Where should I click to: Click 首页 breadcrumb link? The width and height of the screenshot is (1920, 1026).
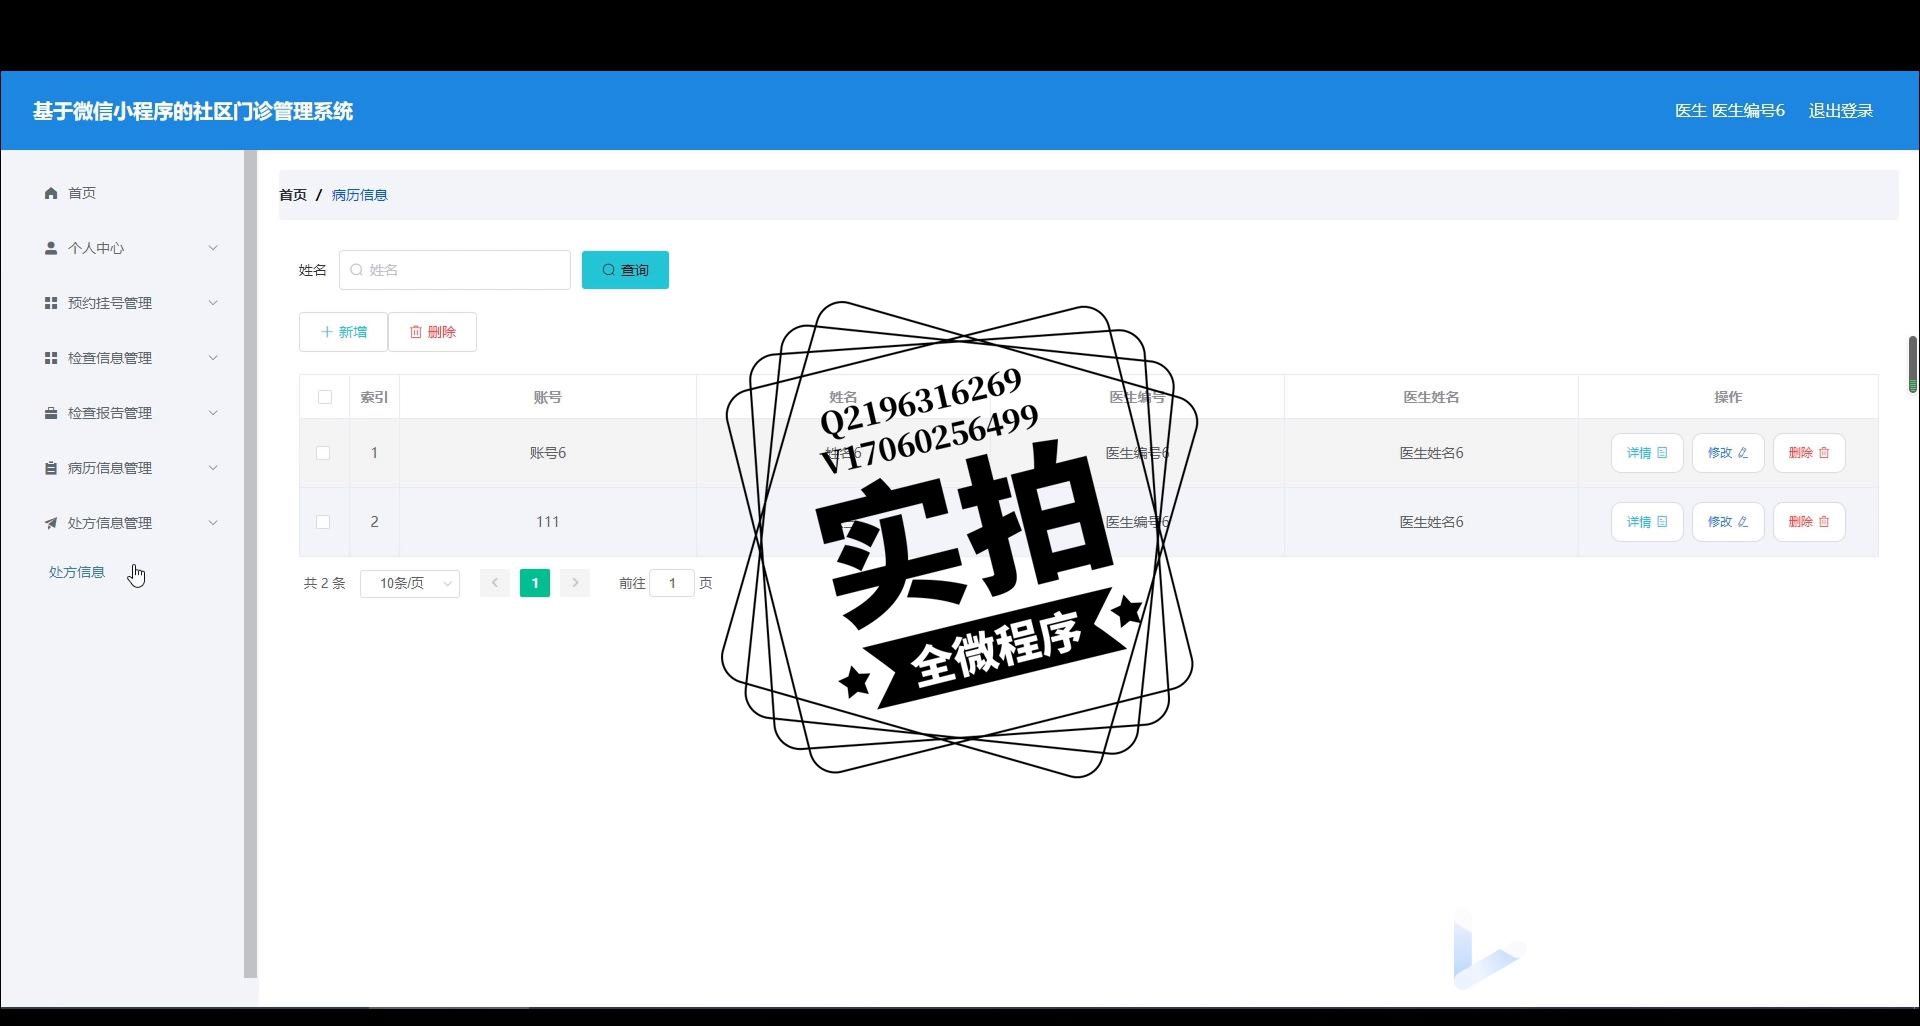293,195
